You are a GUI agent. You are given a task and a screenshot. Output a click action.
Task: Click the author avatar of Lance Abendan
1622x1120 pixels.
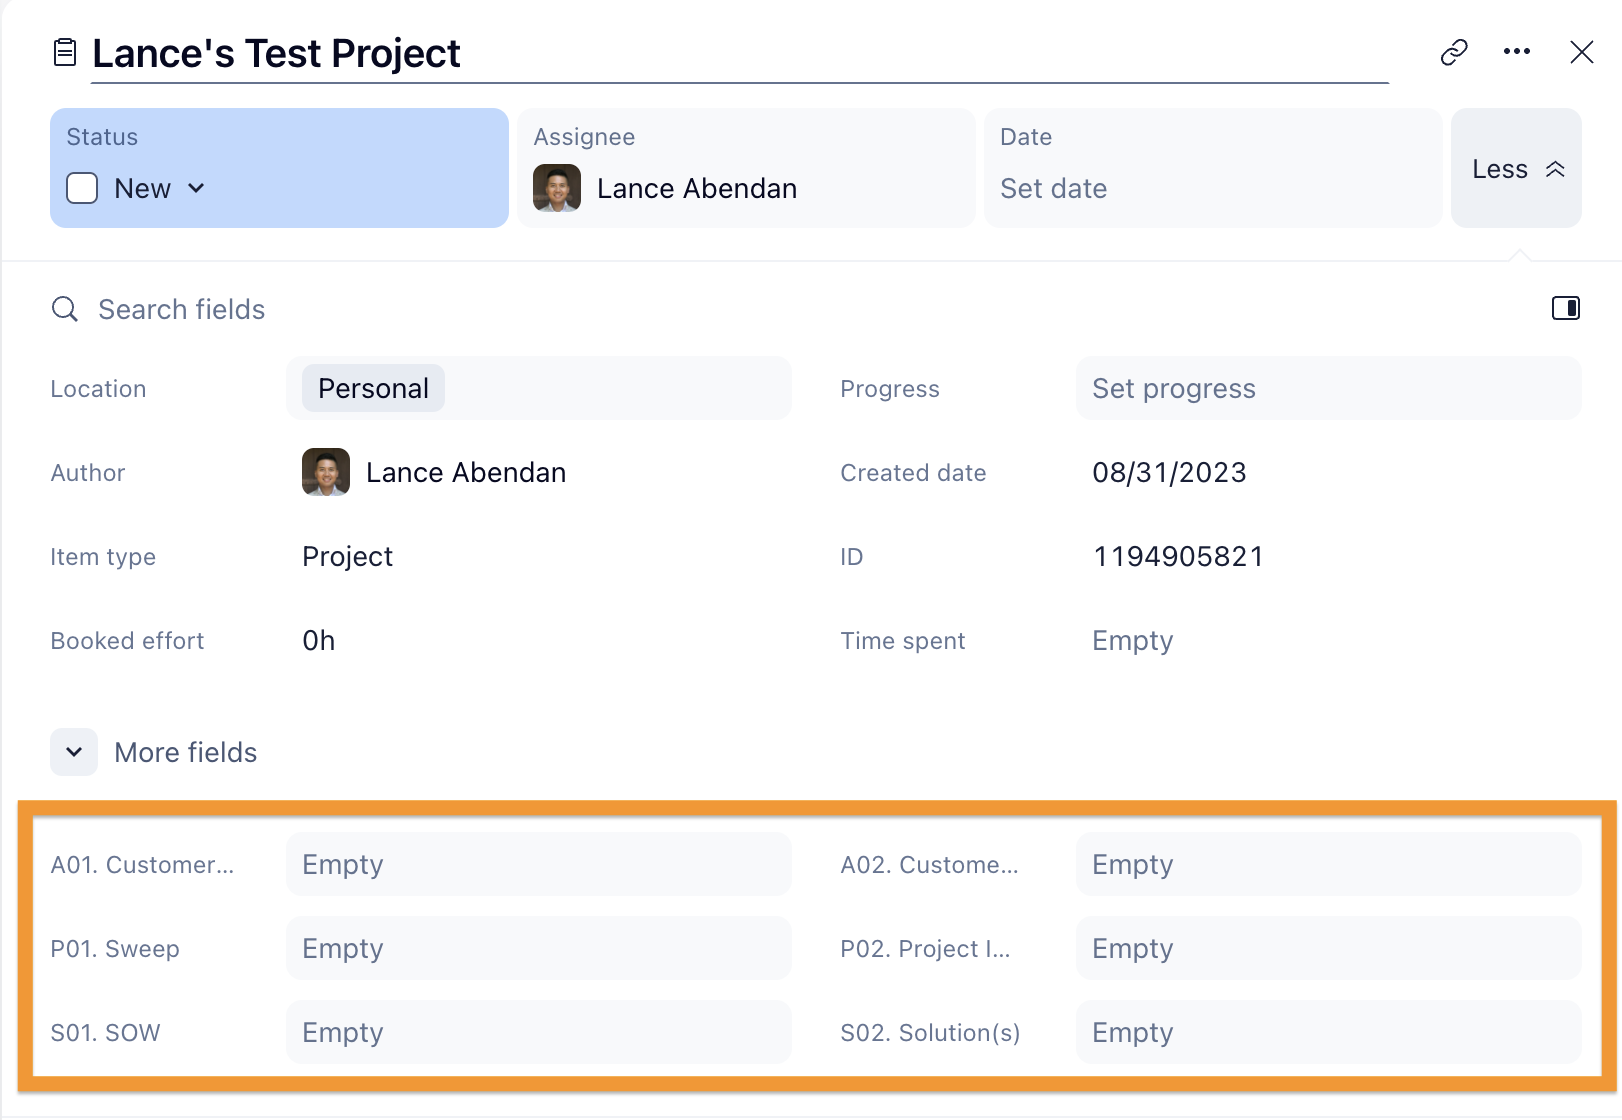[326, 472]
